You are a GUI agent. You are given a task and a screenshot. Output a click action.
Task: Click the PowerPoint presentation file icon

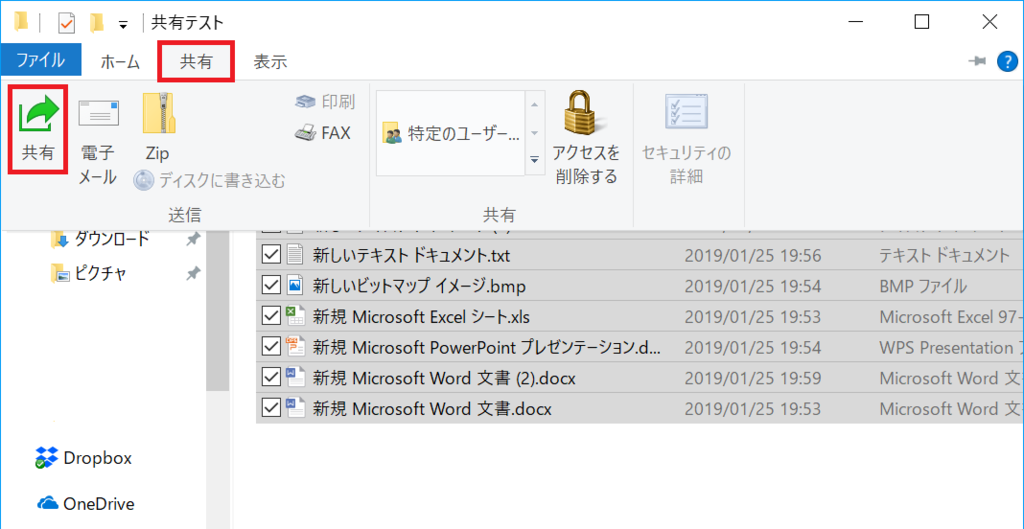pyautogui.click(x=295, y=347)
